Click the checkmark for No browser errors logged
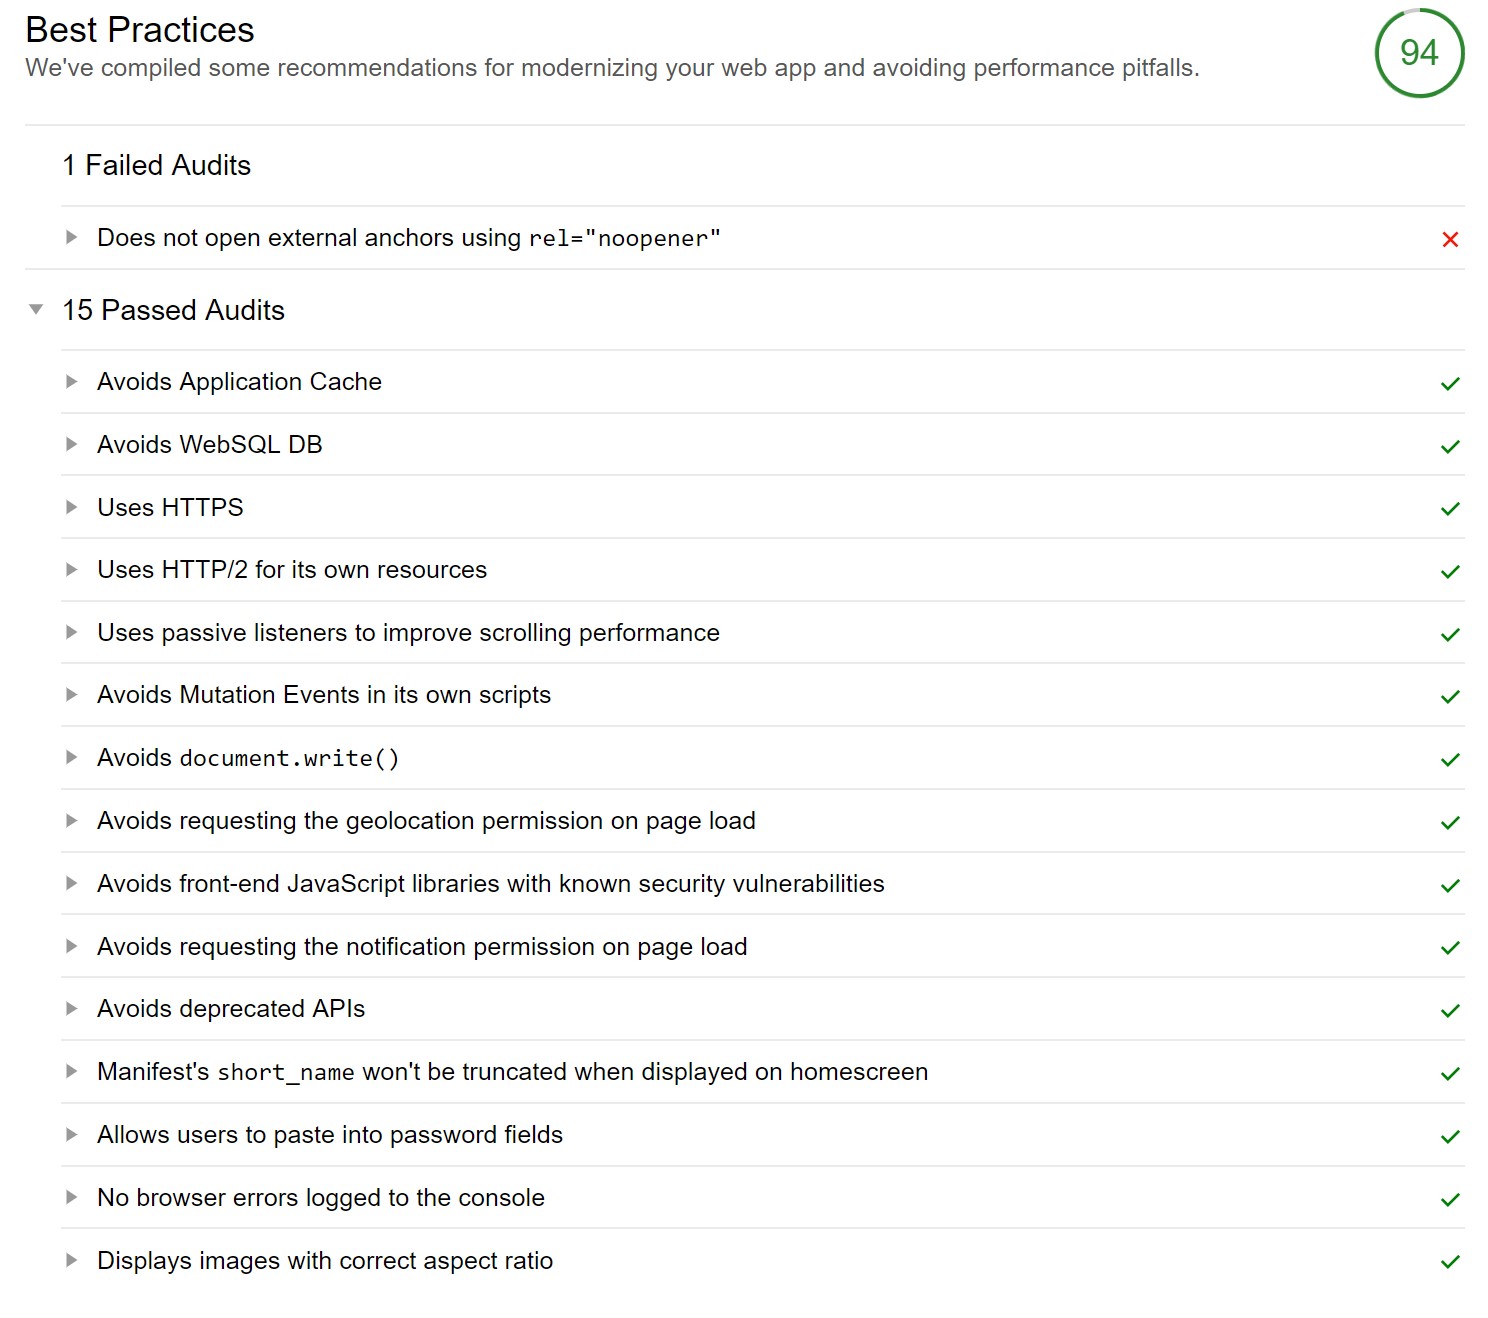The height and width of the screenshot is (1318, 1488). [1450, 1199]
